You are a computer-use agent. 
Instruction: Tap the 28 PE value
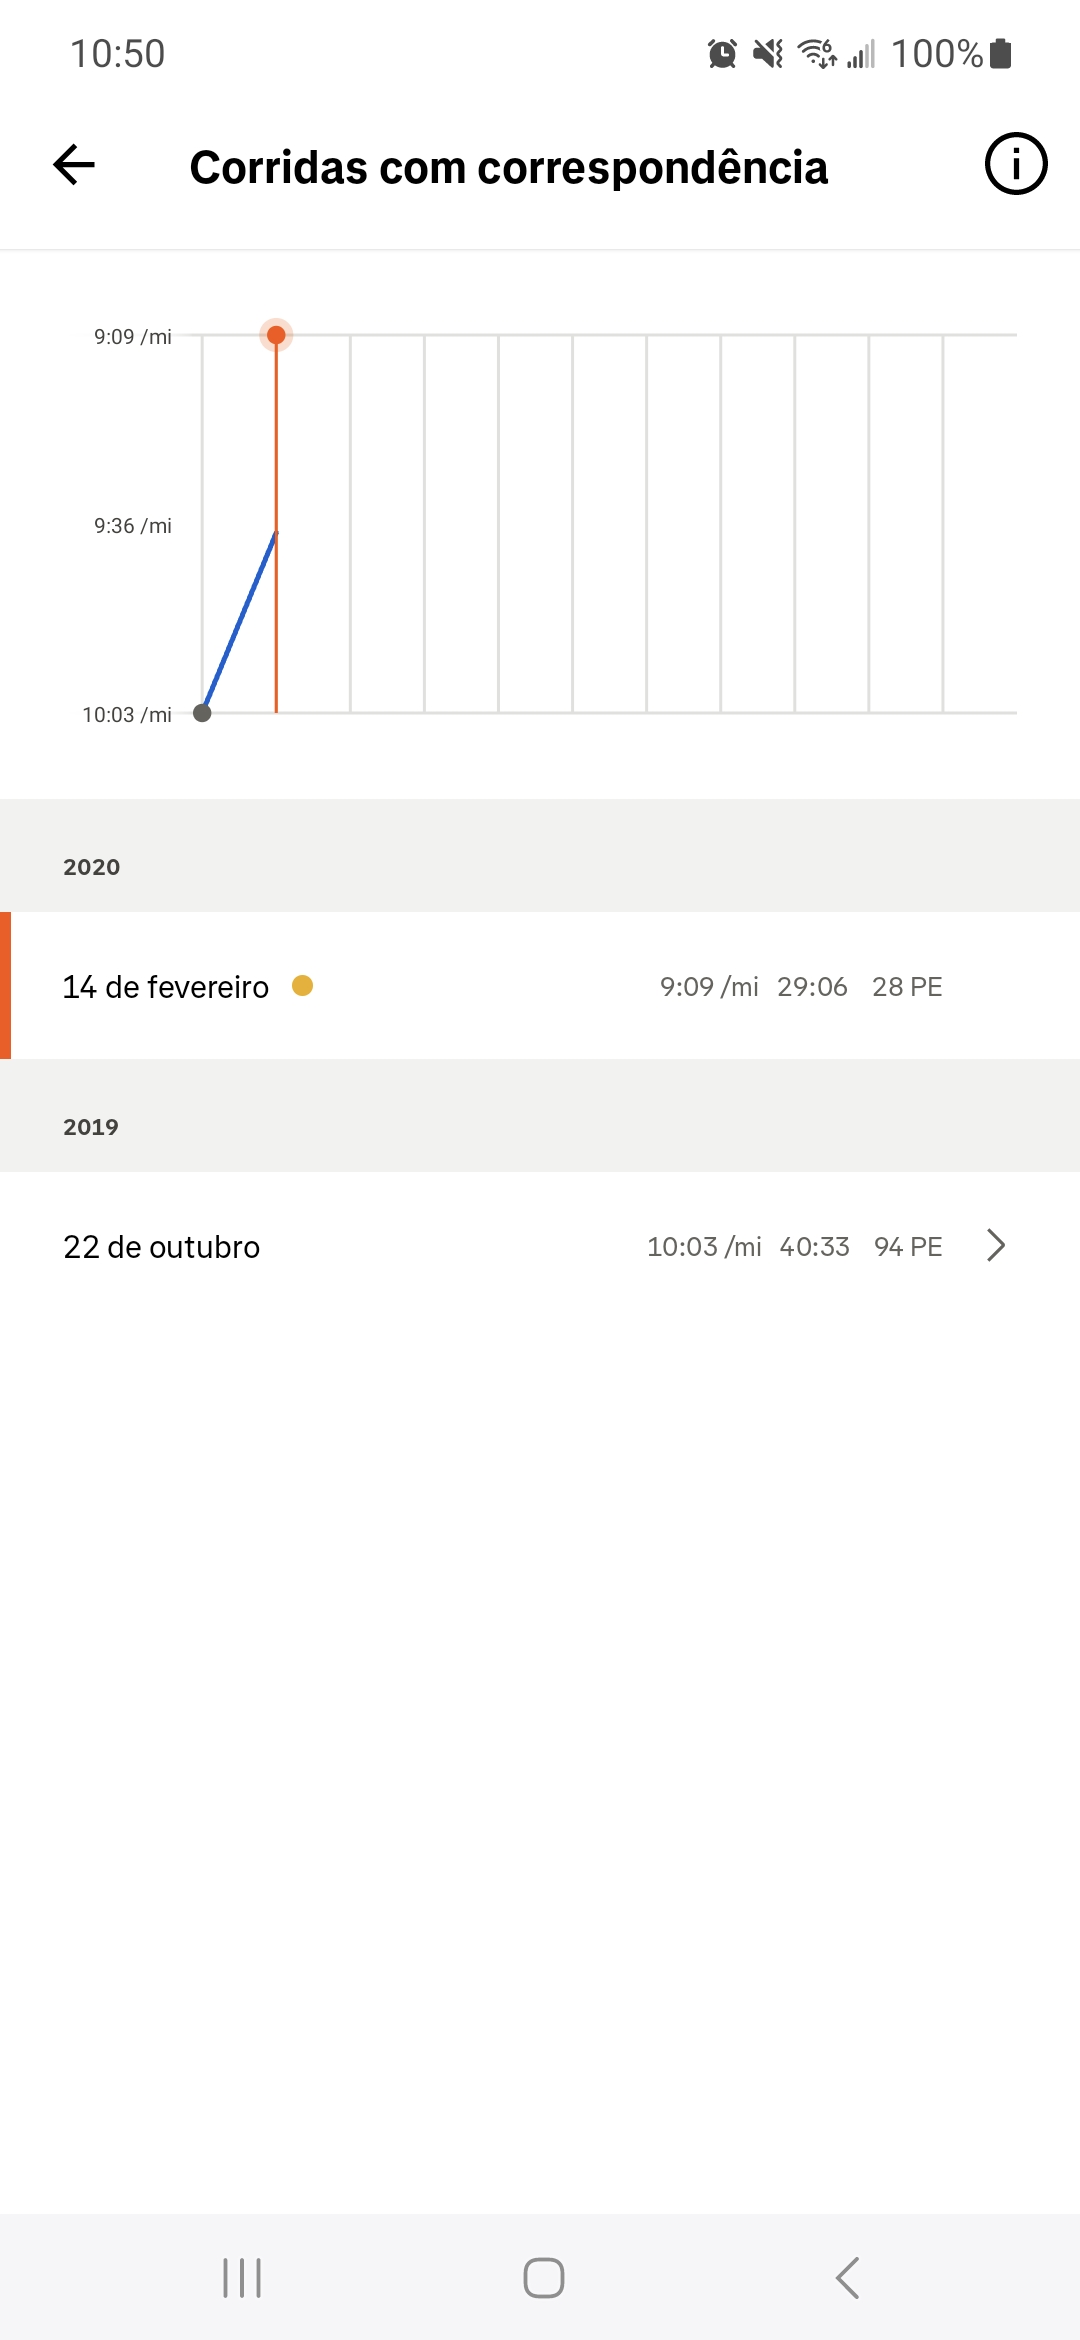[907, 987]
